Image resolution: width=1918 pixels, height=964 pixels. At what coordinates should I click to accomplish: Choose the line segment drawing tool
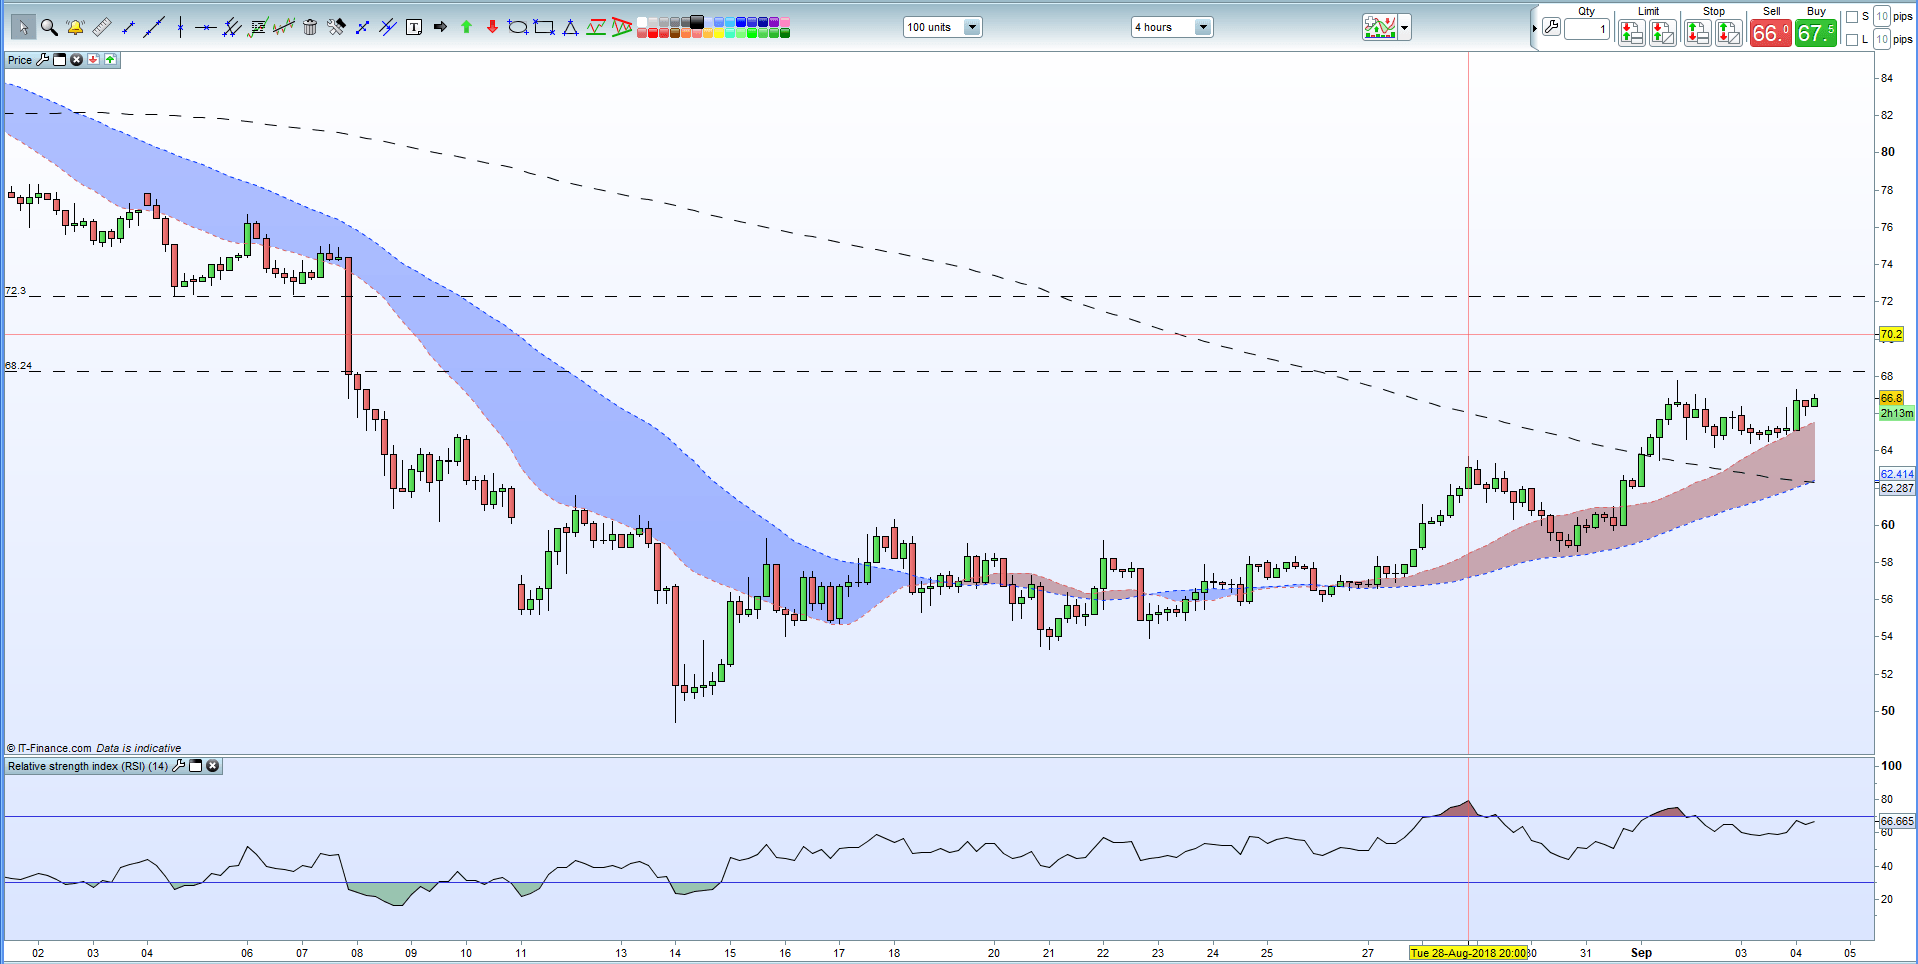(128, 27)
